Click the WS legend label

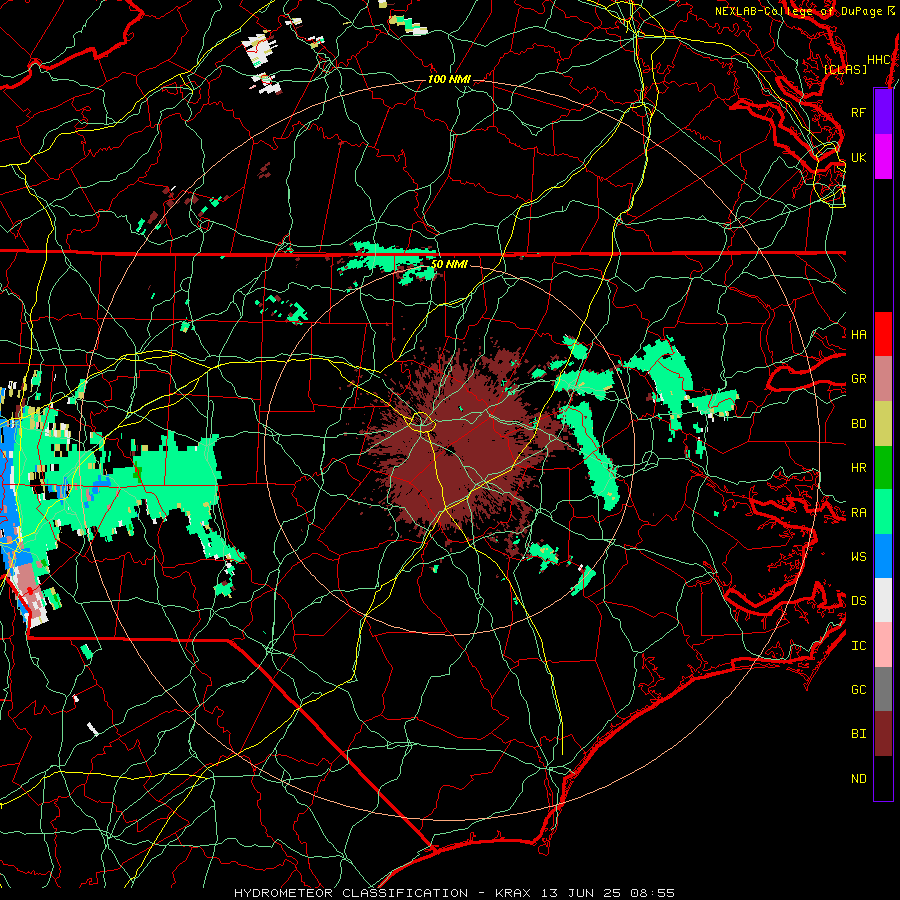[859, 556]
